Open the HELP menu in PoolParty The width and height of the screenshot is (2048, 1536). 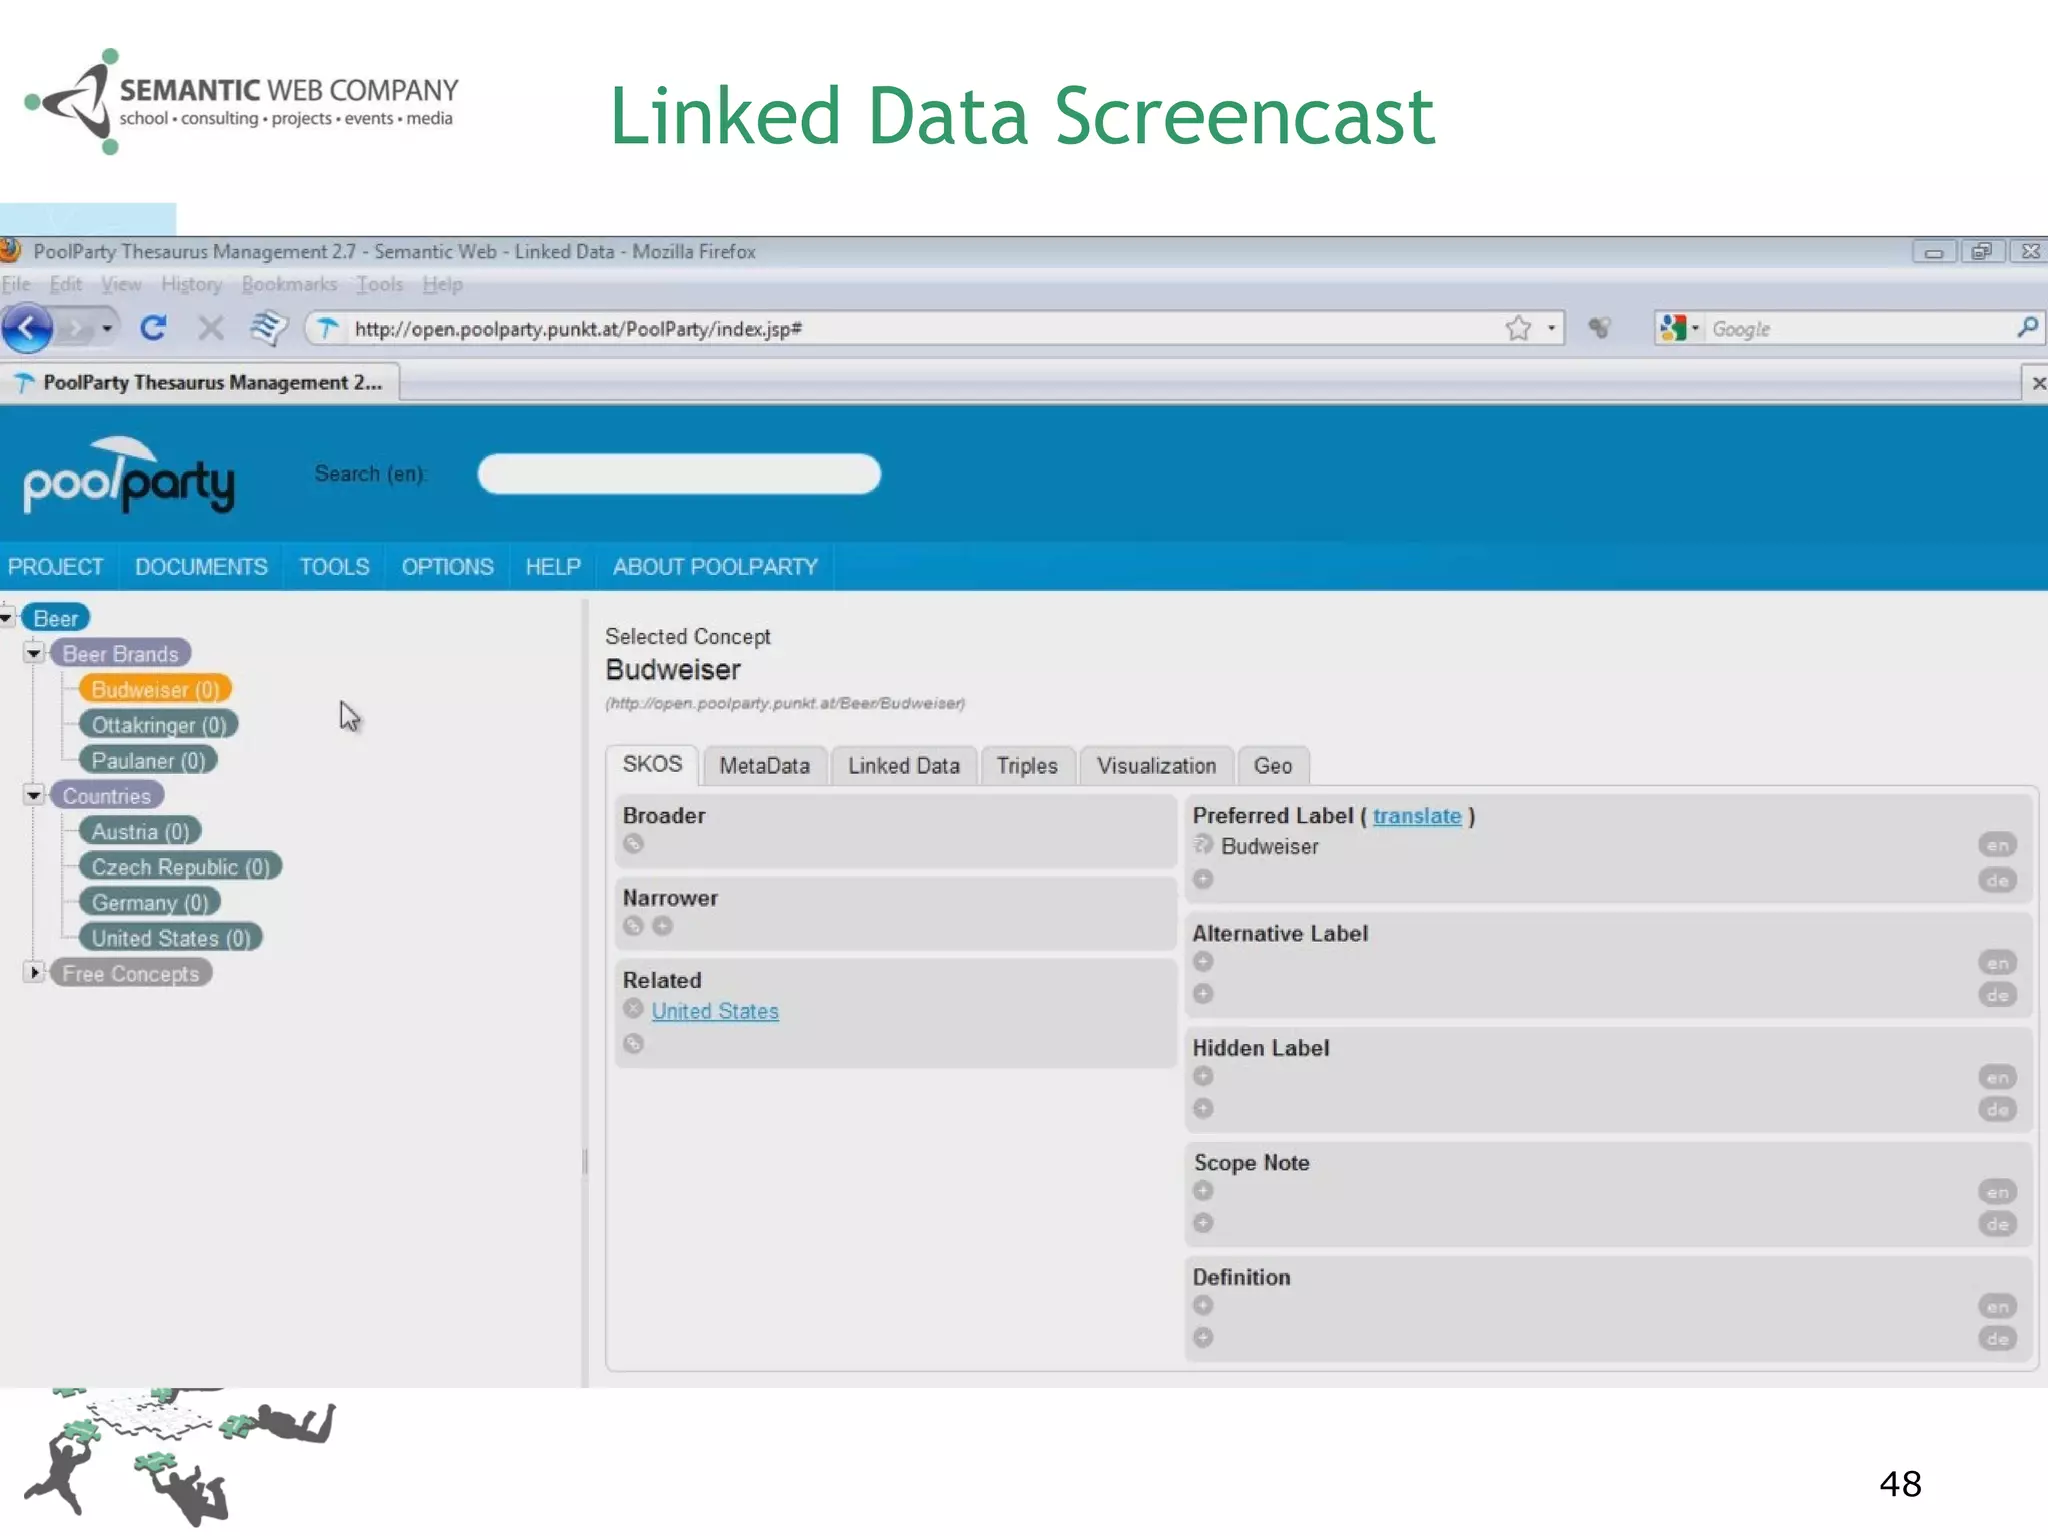553,567
